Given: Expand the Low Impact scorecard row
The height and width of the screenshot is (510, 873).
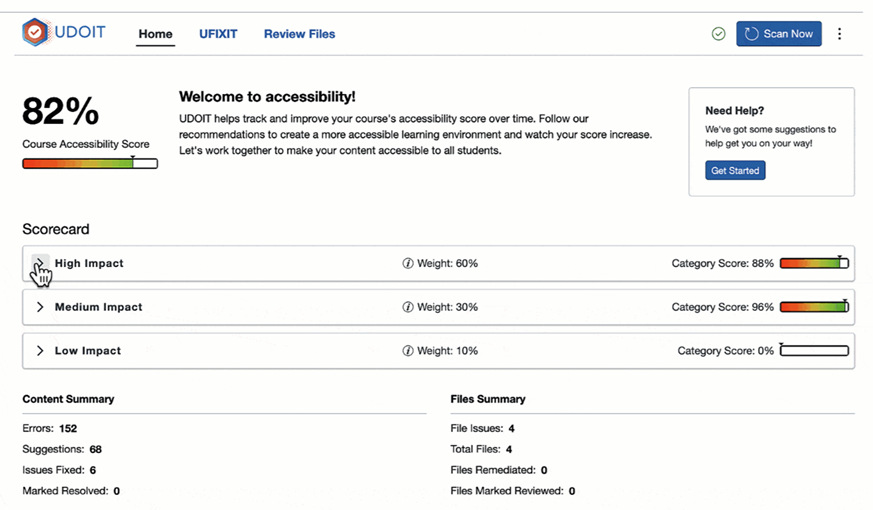Looking at the screenshot, I should [x=40, y=351].
